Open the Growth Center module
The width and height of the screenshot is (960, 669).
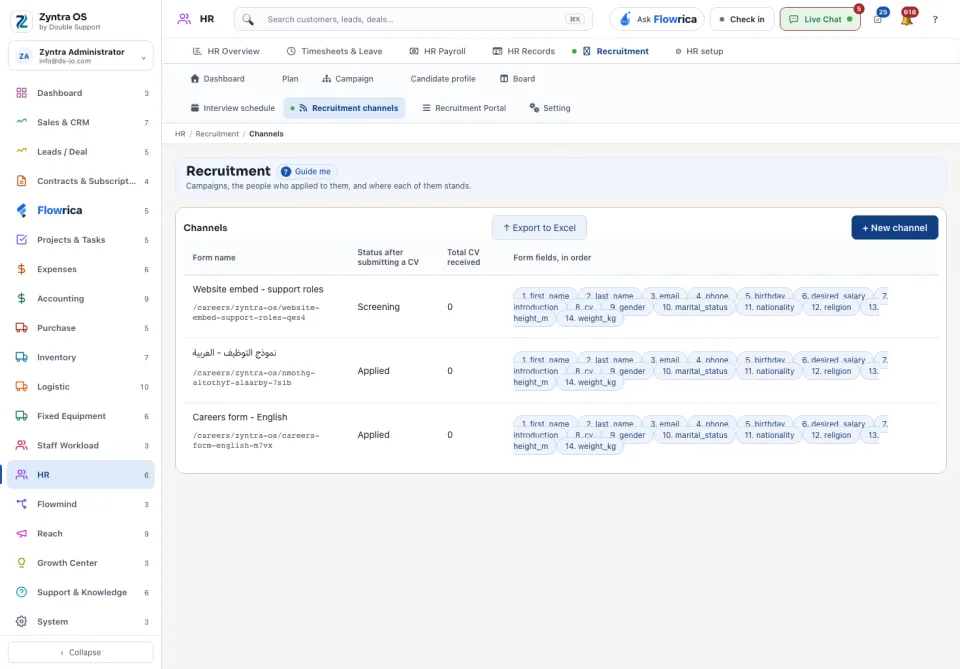click(80, 563)
